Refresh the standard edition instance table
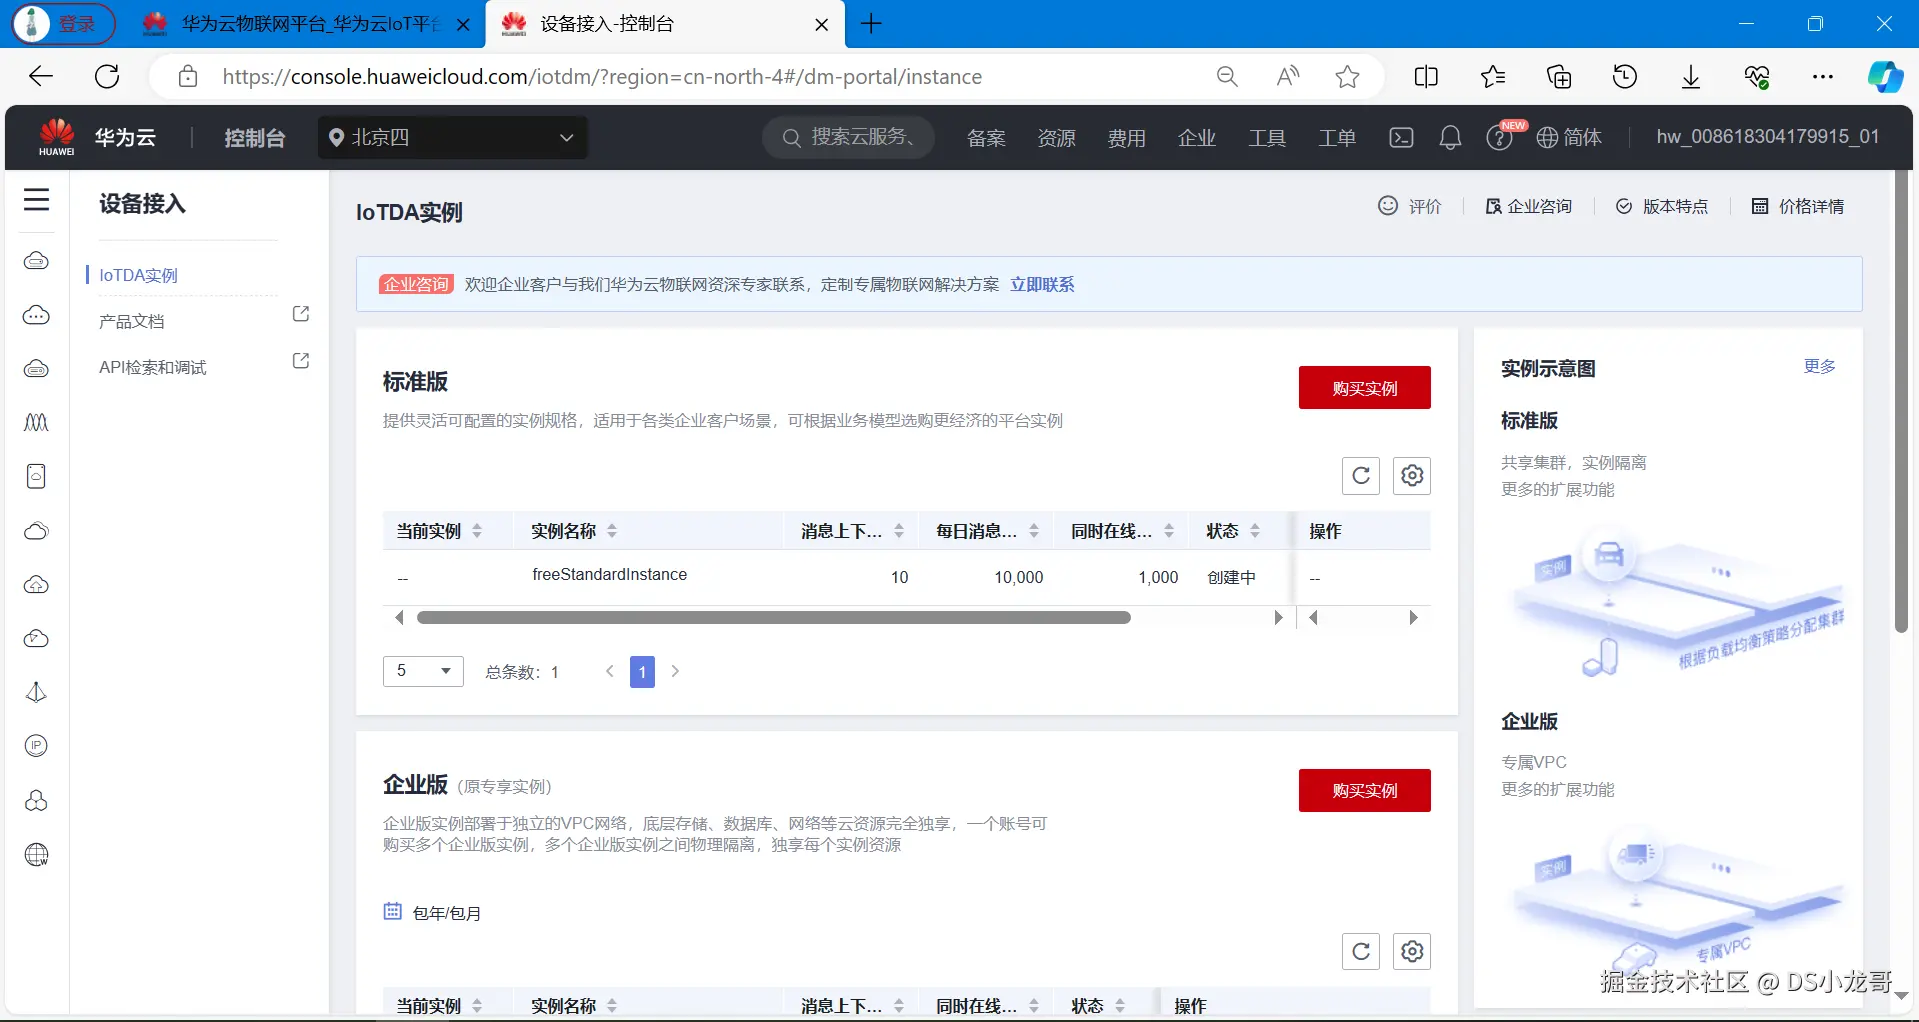The width and height of the screenshot is (1919, 1022). click(x=1361, y=475)
